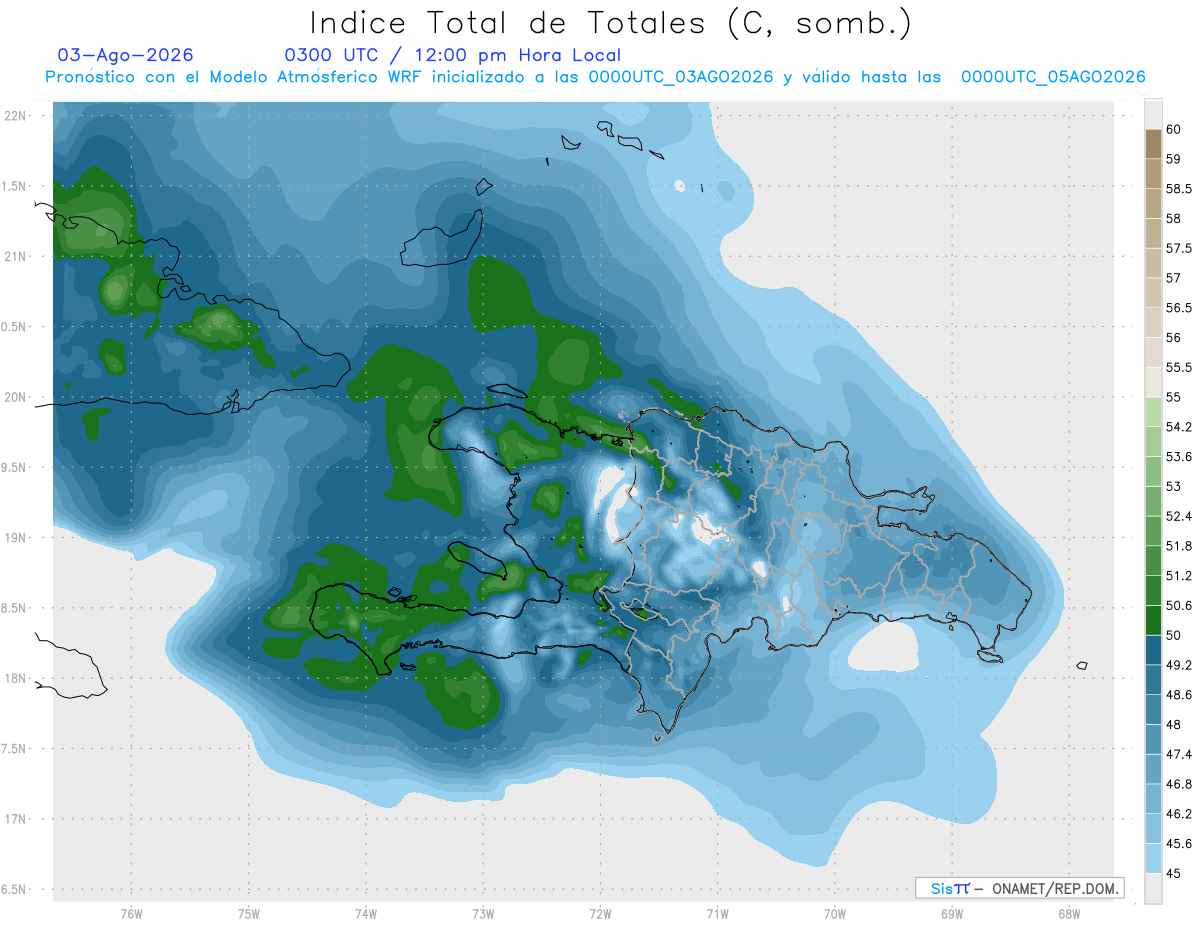This screenshot has height=927, width=1200.
Task: Click the '68W' longitude label
Action: point(1068,913)
